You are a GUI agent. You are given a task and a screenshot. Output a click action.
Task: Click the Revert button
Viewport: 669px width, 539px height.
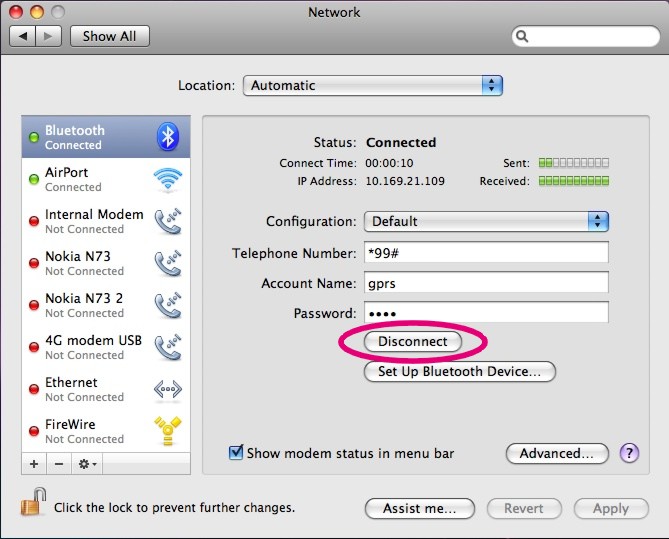click(x=524, y=508)
